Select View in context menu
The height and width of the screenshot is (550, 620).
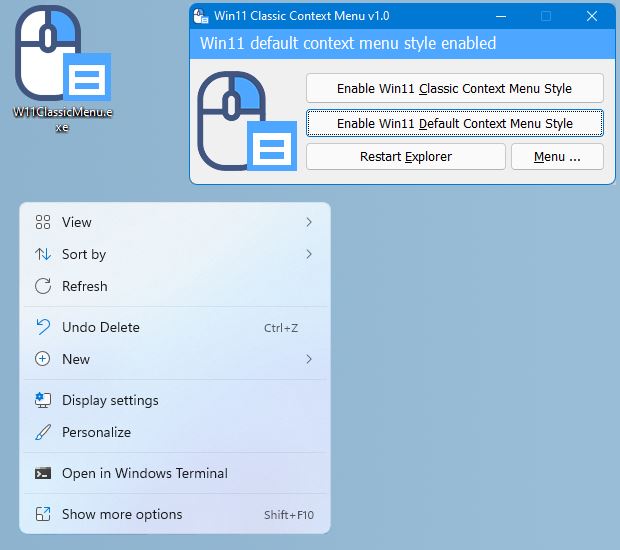(175, 222)
